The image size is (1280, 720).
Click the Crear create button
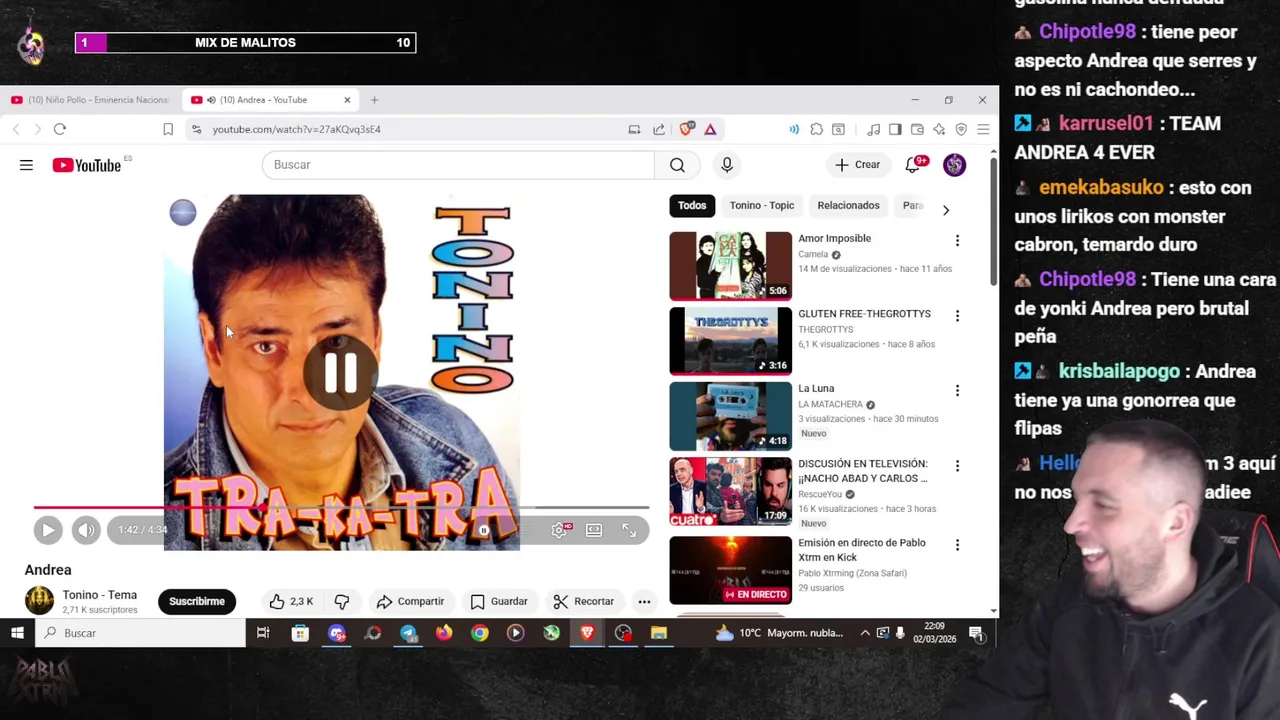(858, 165)
